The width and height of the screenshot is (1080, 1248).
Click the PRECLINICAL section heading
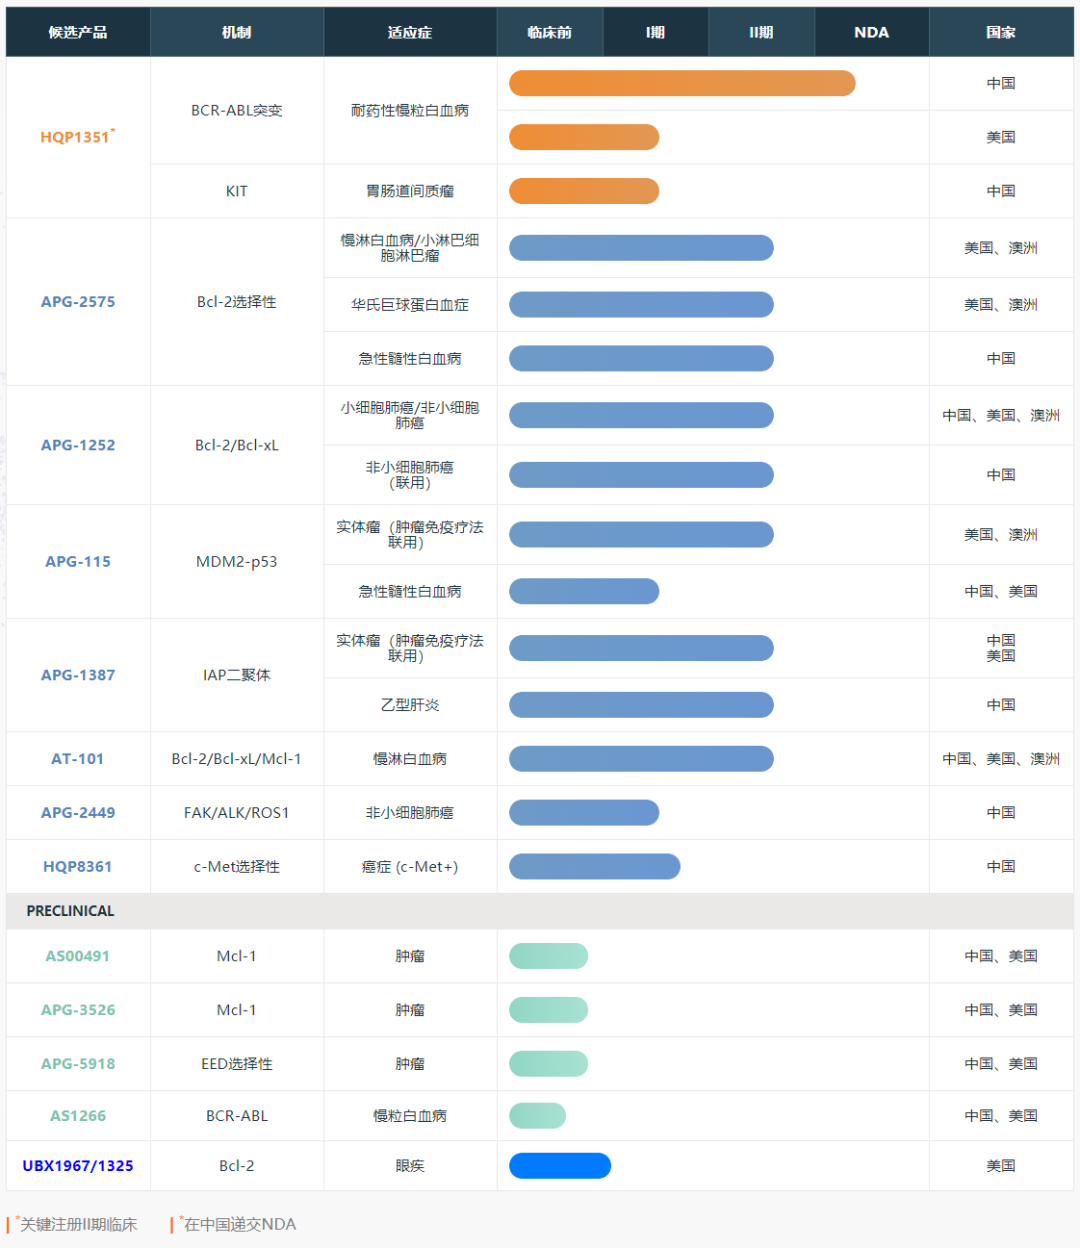point(70,911)
